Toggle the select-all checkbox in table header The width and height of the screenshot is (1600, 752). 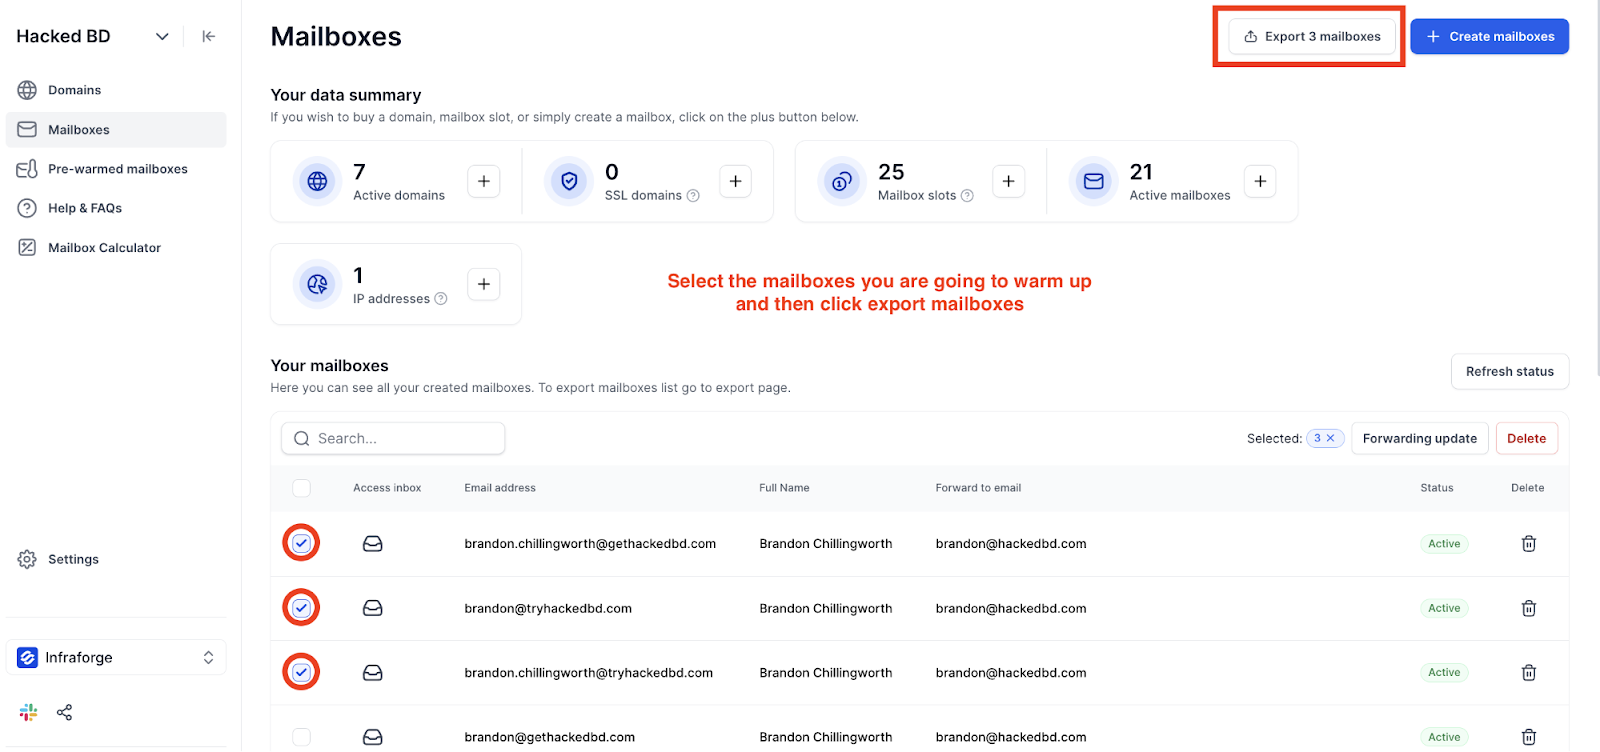(x=301, y=488)
